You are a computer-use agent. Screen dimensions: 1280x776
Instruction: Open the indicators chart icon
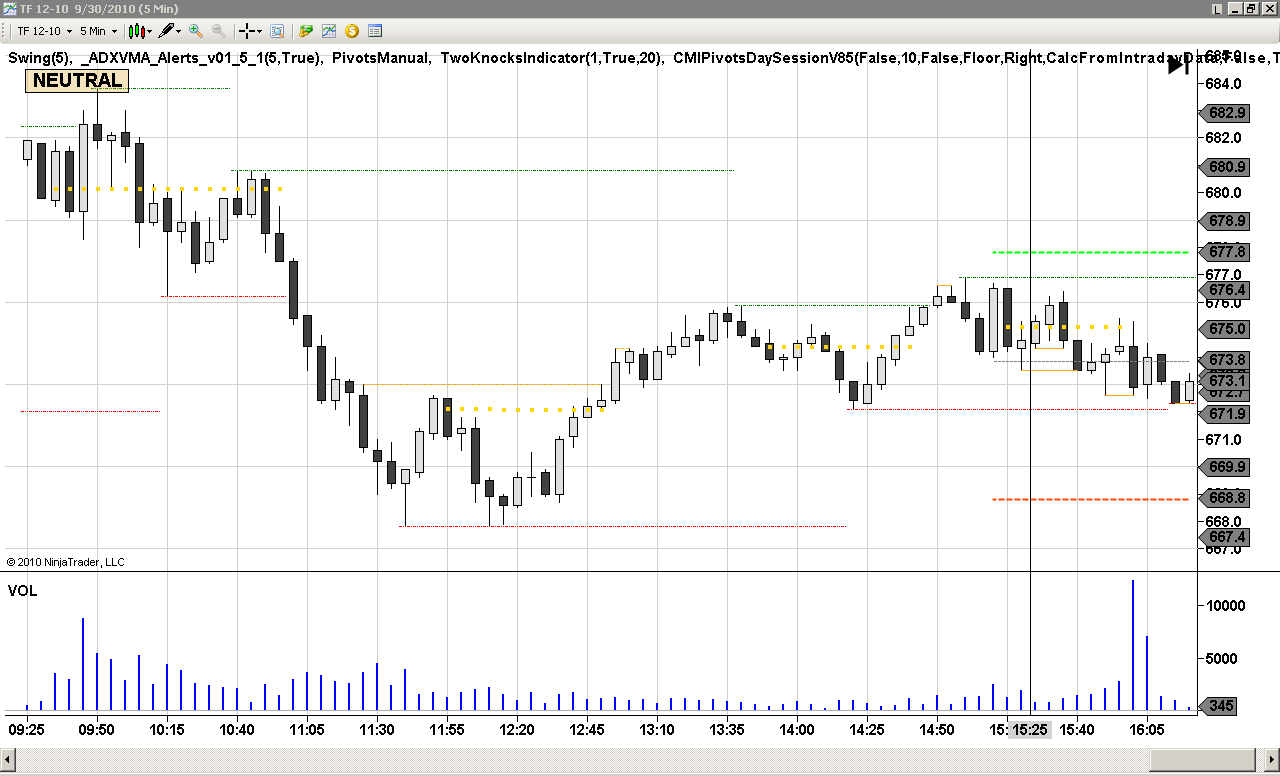point(329,31)
